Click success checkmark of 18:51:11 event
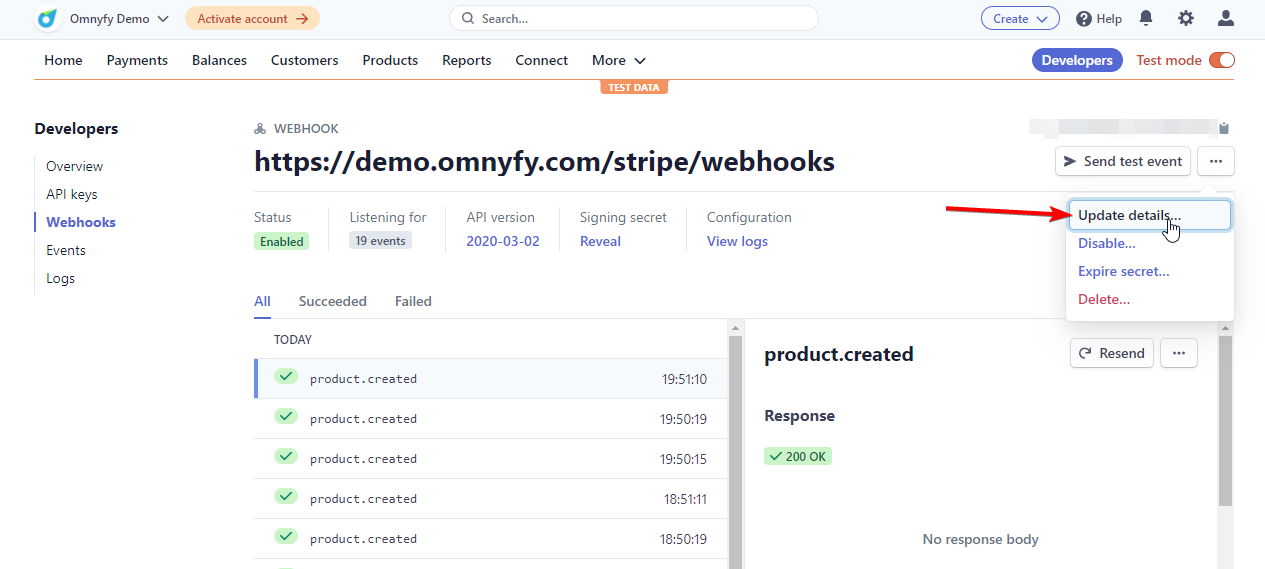 [286, 496]
